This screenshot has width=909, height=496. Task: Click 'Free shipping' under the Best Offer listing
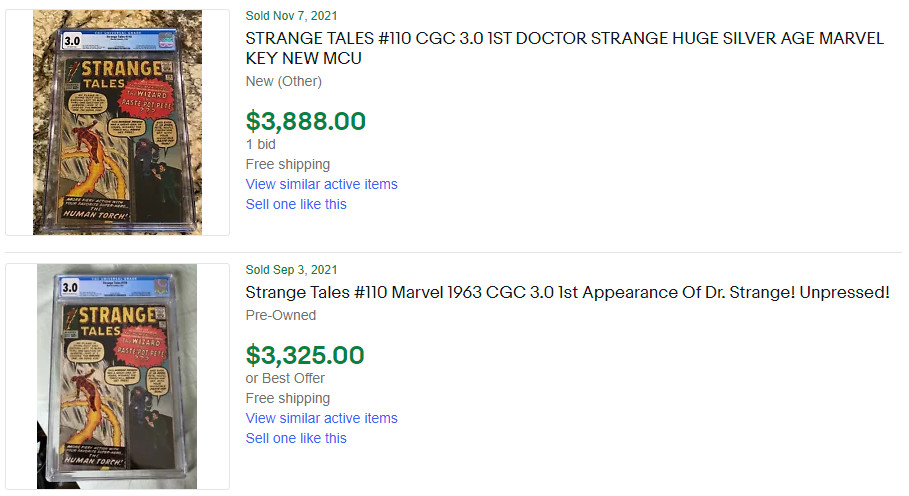pos(287,398)
